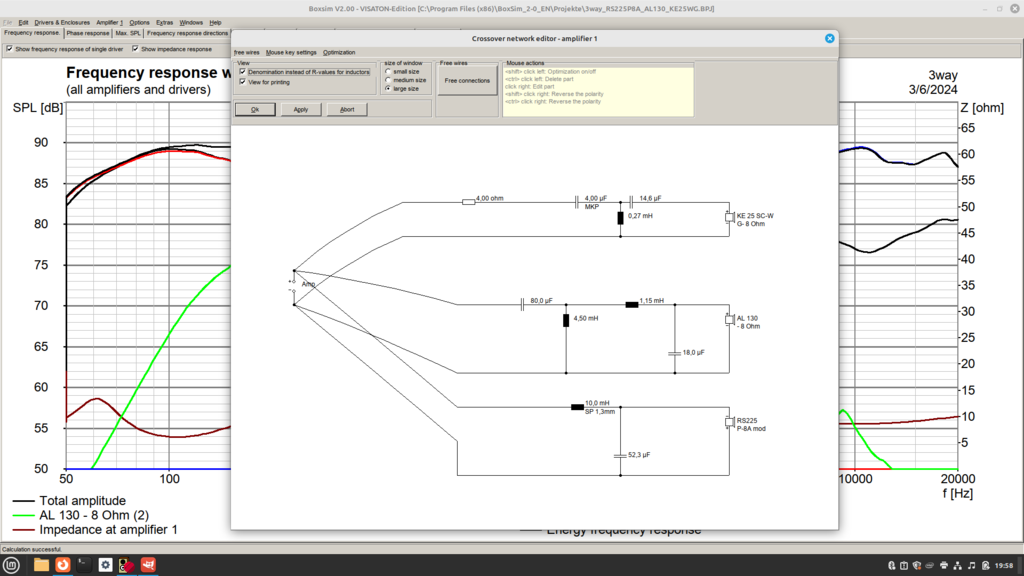Viewport: 1024px width, 576px height.
Task: Open the Bluetooth tray icon
Action: tap(891, 566)
